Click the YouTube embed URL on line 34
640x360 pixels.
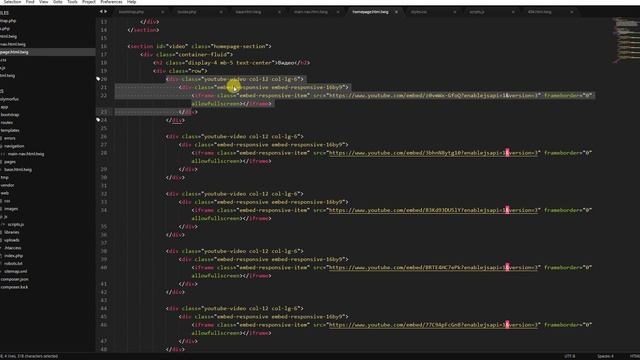[x=433, y=210]
